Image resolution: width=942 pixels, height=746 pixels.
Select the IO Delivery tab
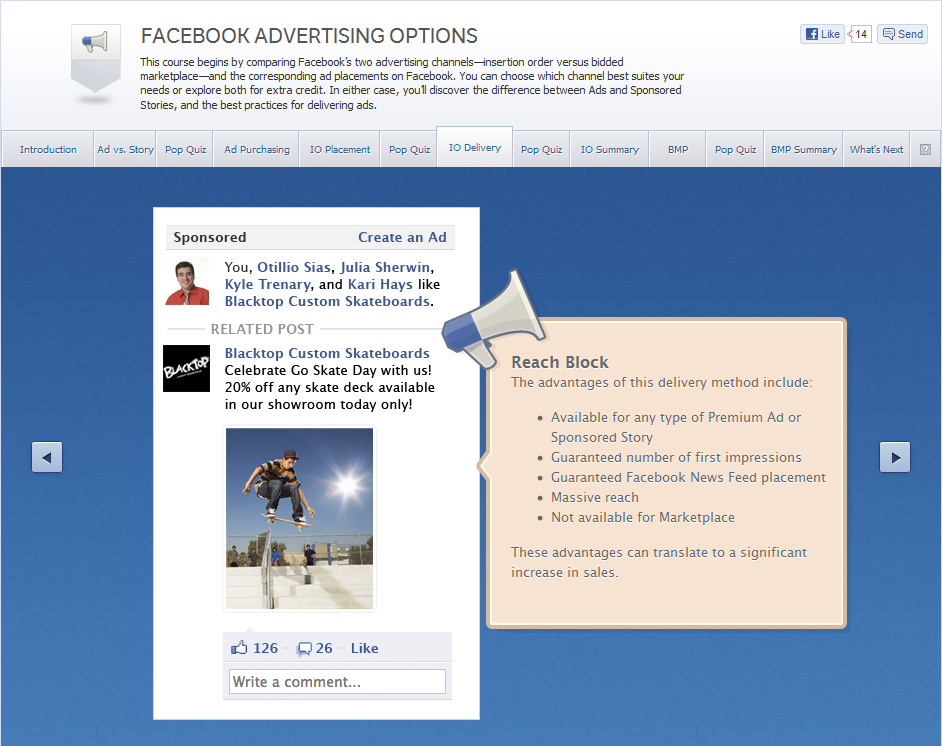coord(475,147)
